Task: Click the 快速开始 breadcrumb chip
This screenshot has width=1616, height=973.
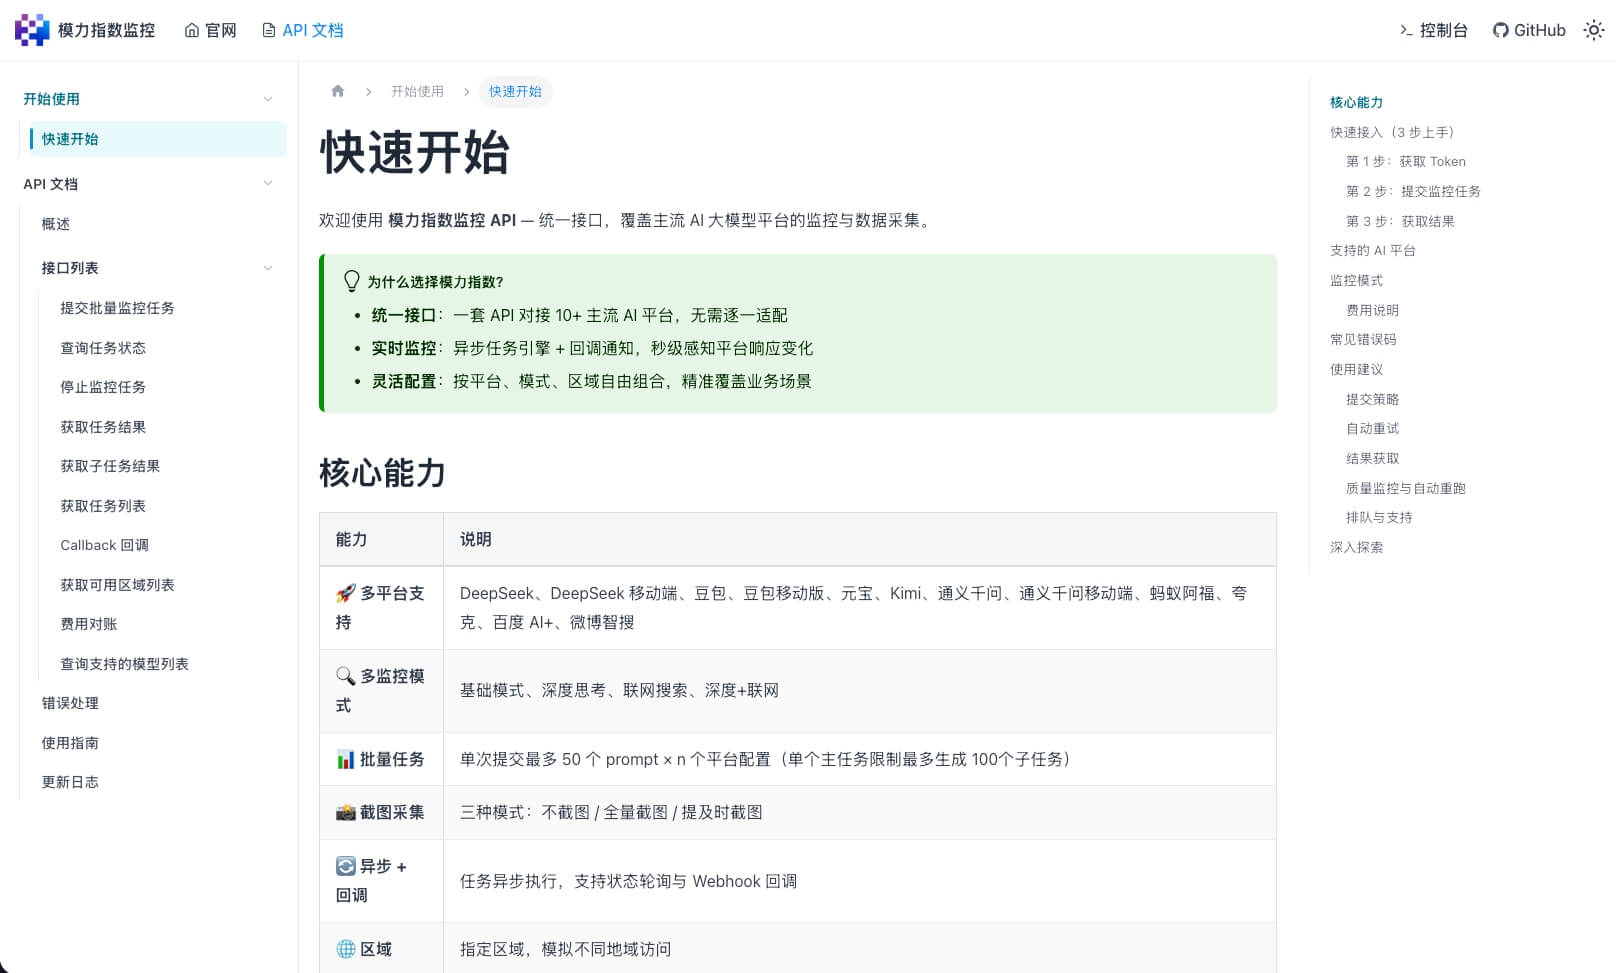Action: pyautogui.click(x=515, y=91)
